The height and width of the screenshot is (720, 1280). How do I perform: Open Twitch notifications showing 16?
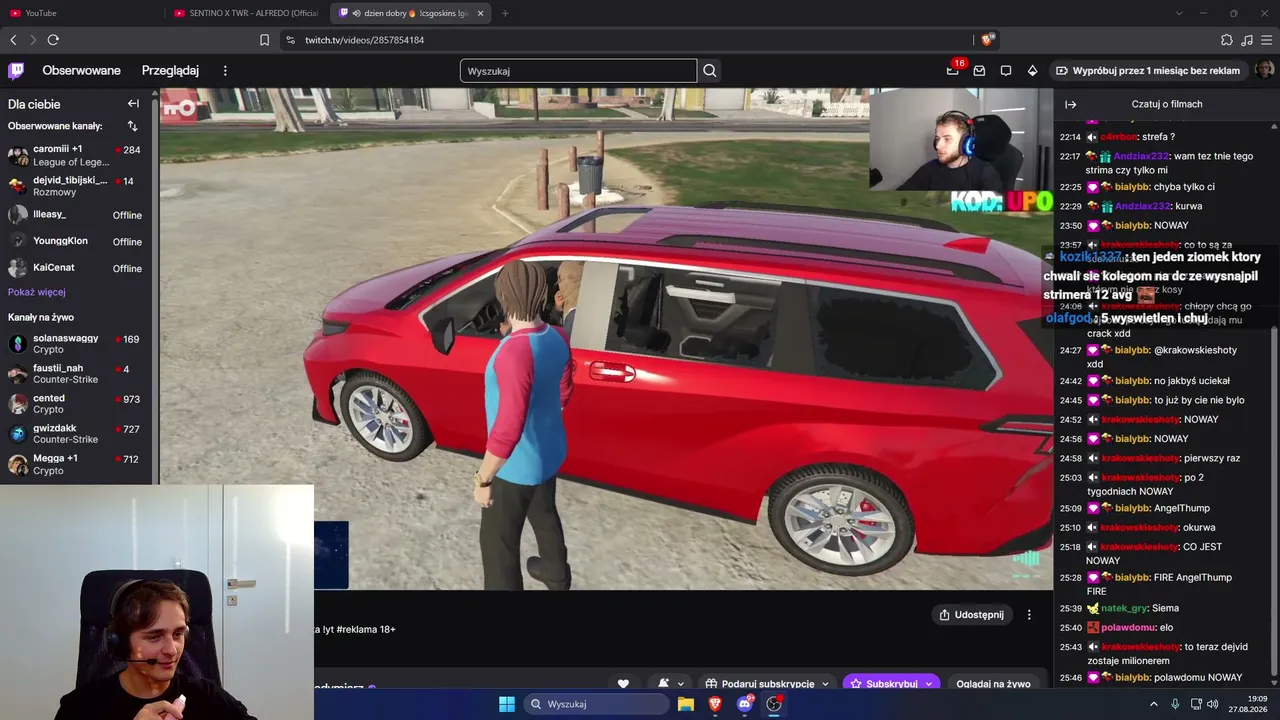tap(954, 70)
